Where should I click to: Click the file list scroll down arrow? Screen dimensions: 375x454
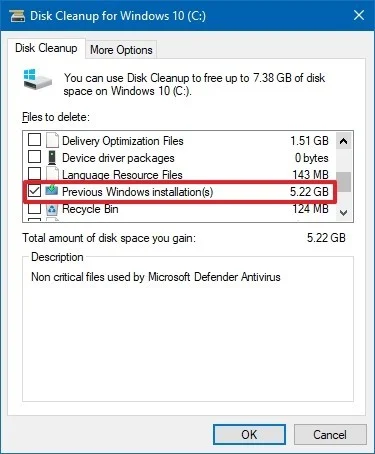(344, 213)
